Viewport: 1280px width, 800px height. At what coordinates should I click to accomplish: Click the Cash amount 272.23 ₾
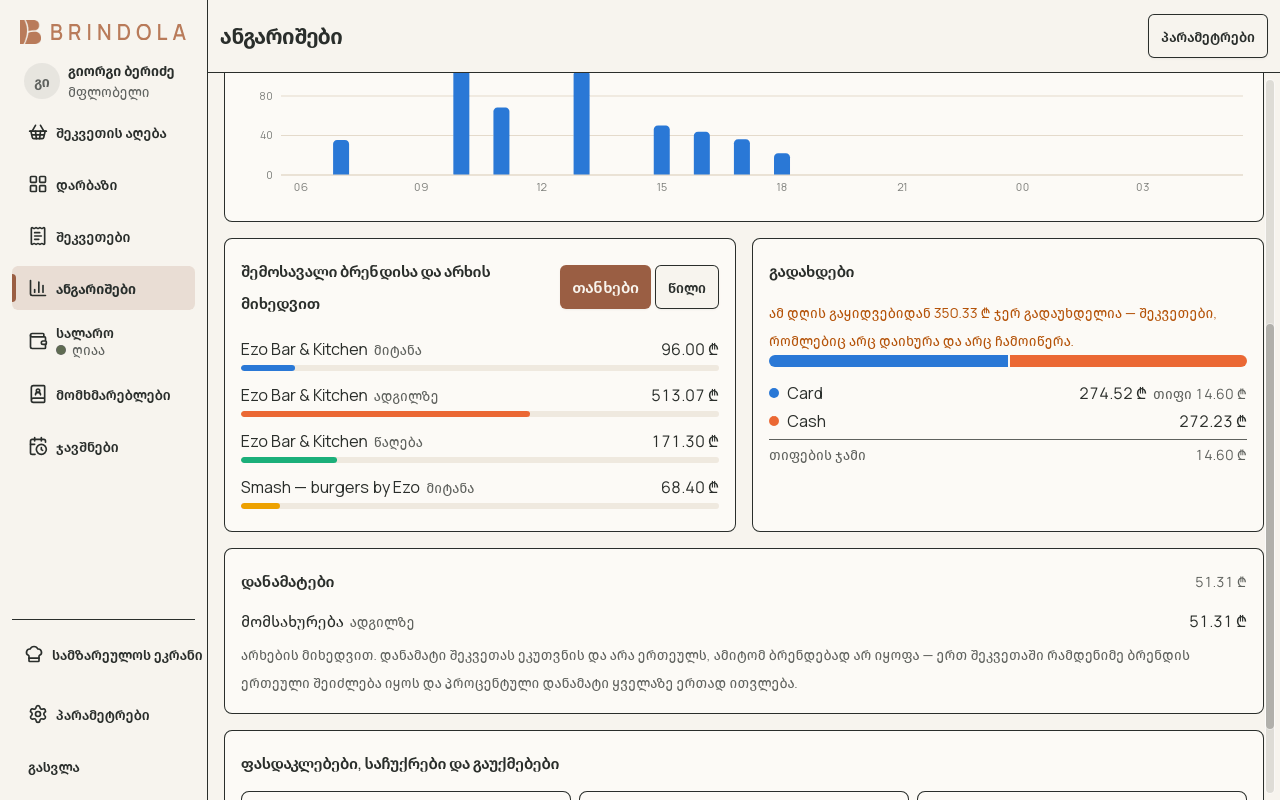pos(1213,421)
